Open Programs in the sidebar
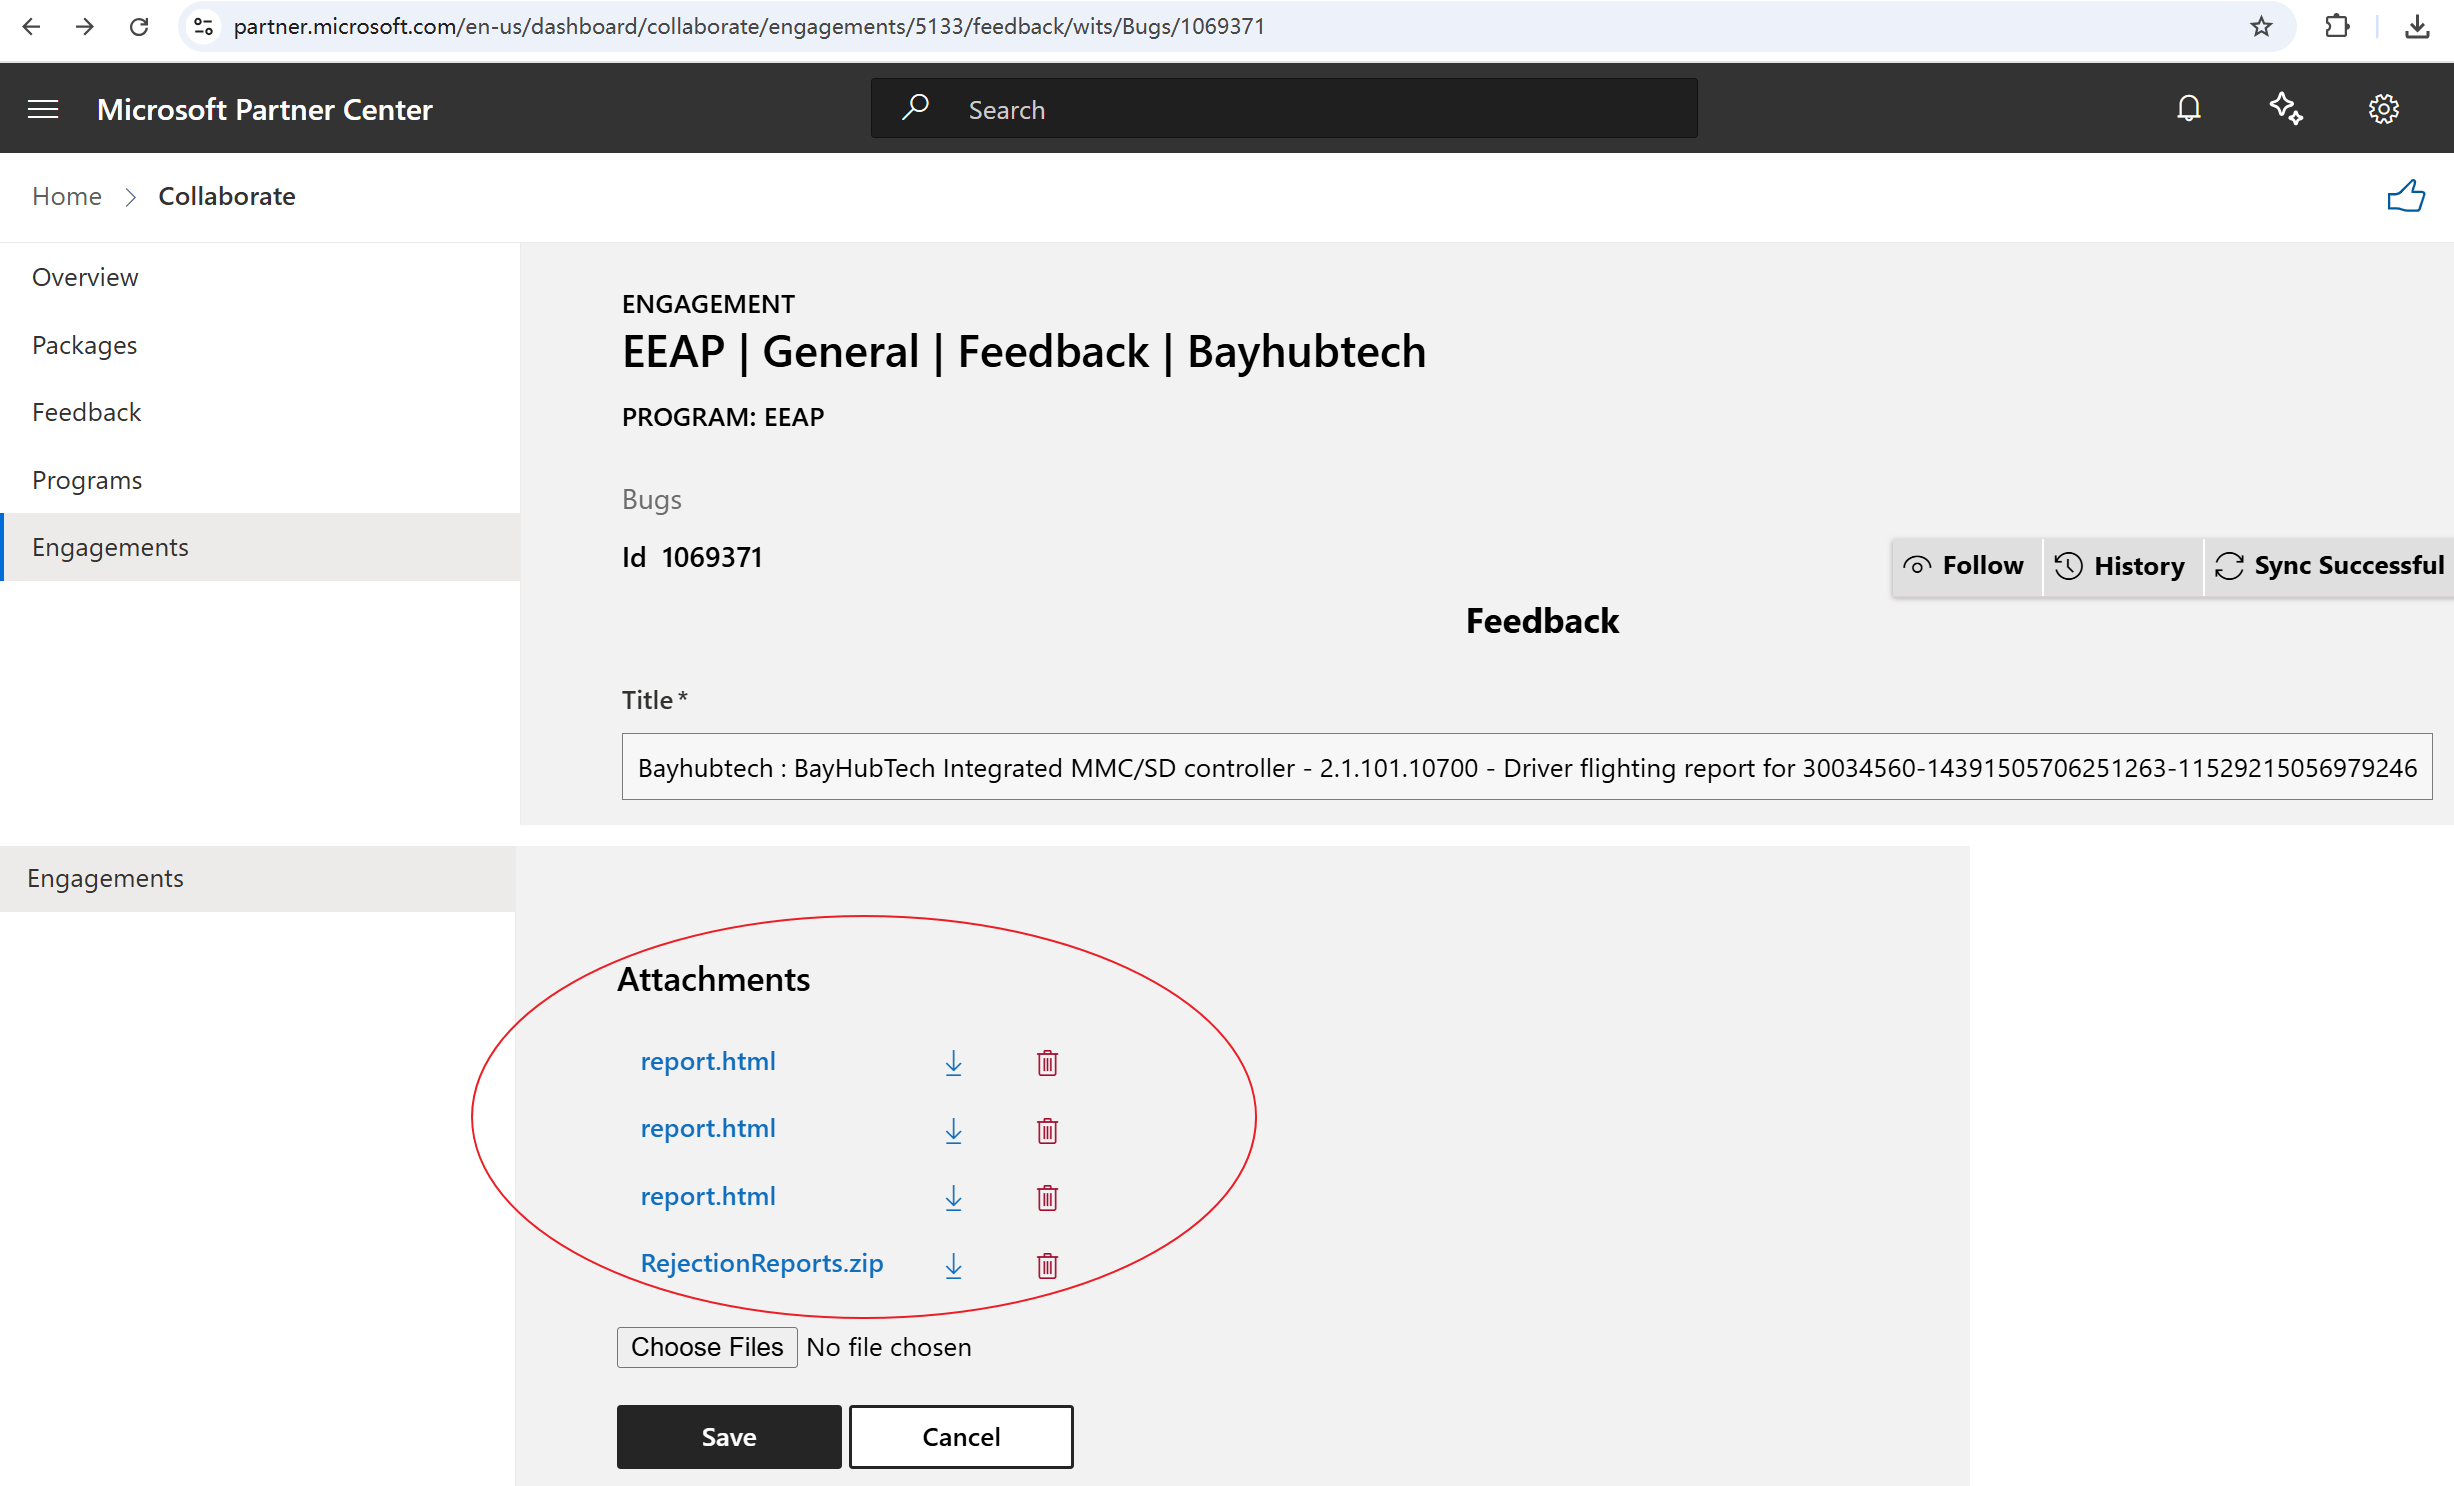Viewport: 2454px width, 1486px height. pyautogui.click(x=87, y=480)
